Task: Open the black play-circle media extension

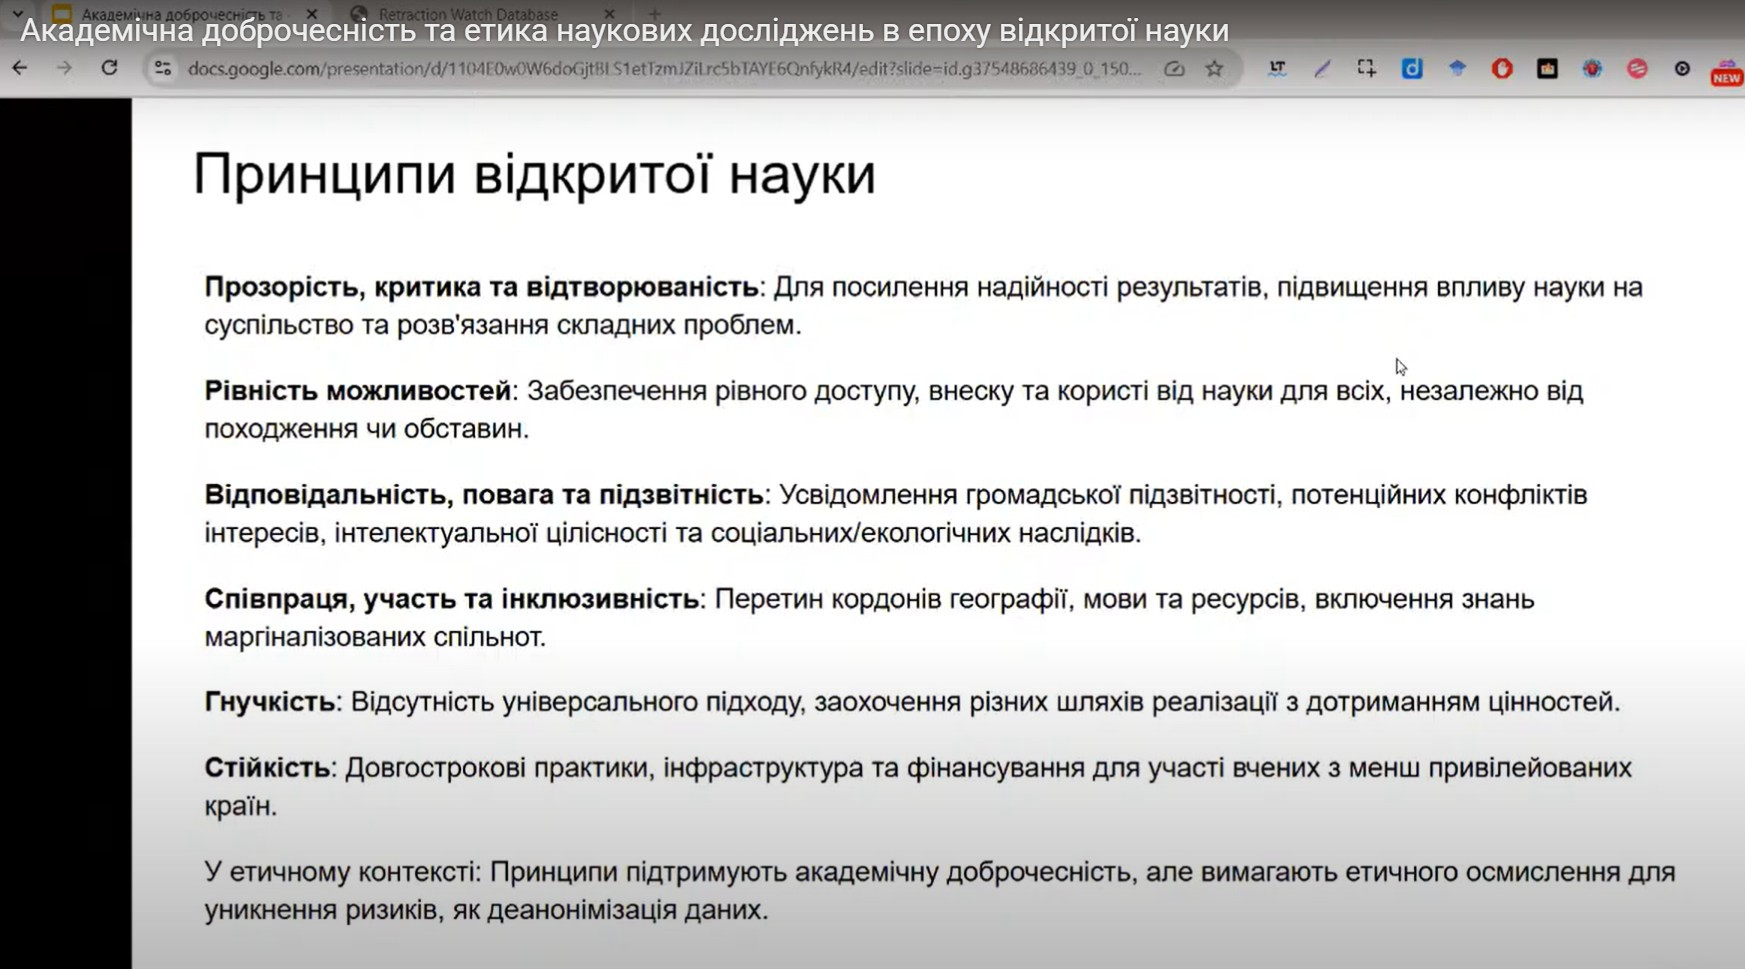Action: (1682, 68)
